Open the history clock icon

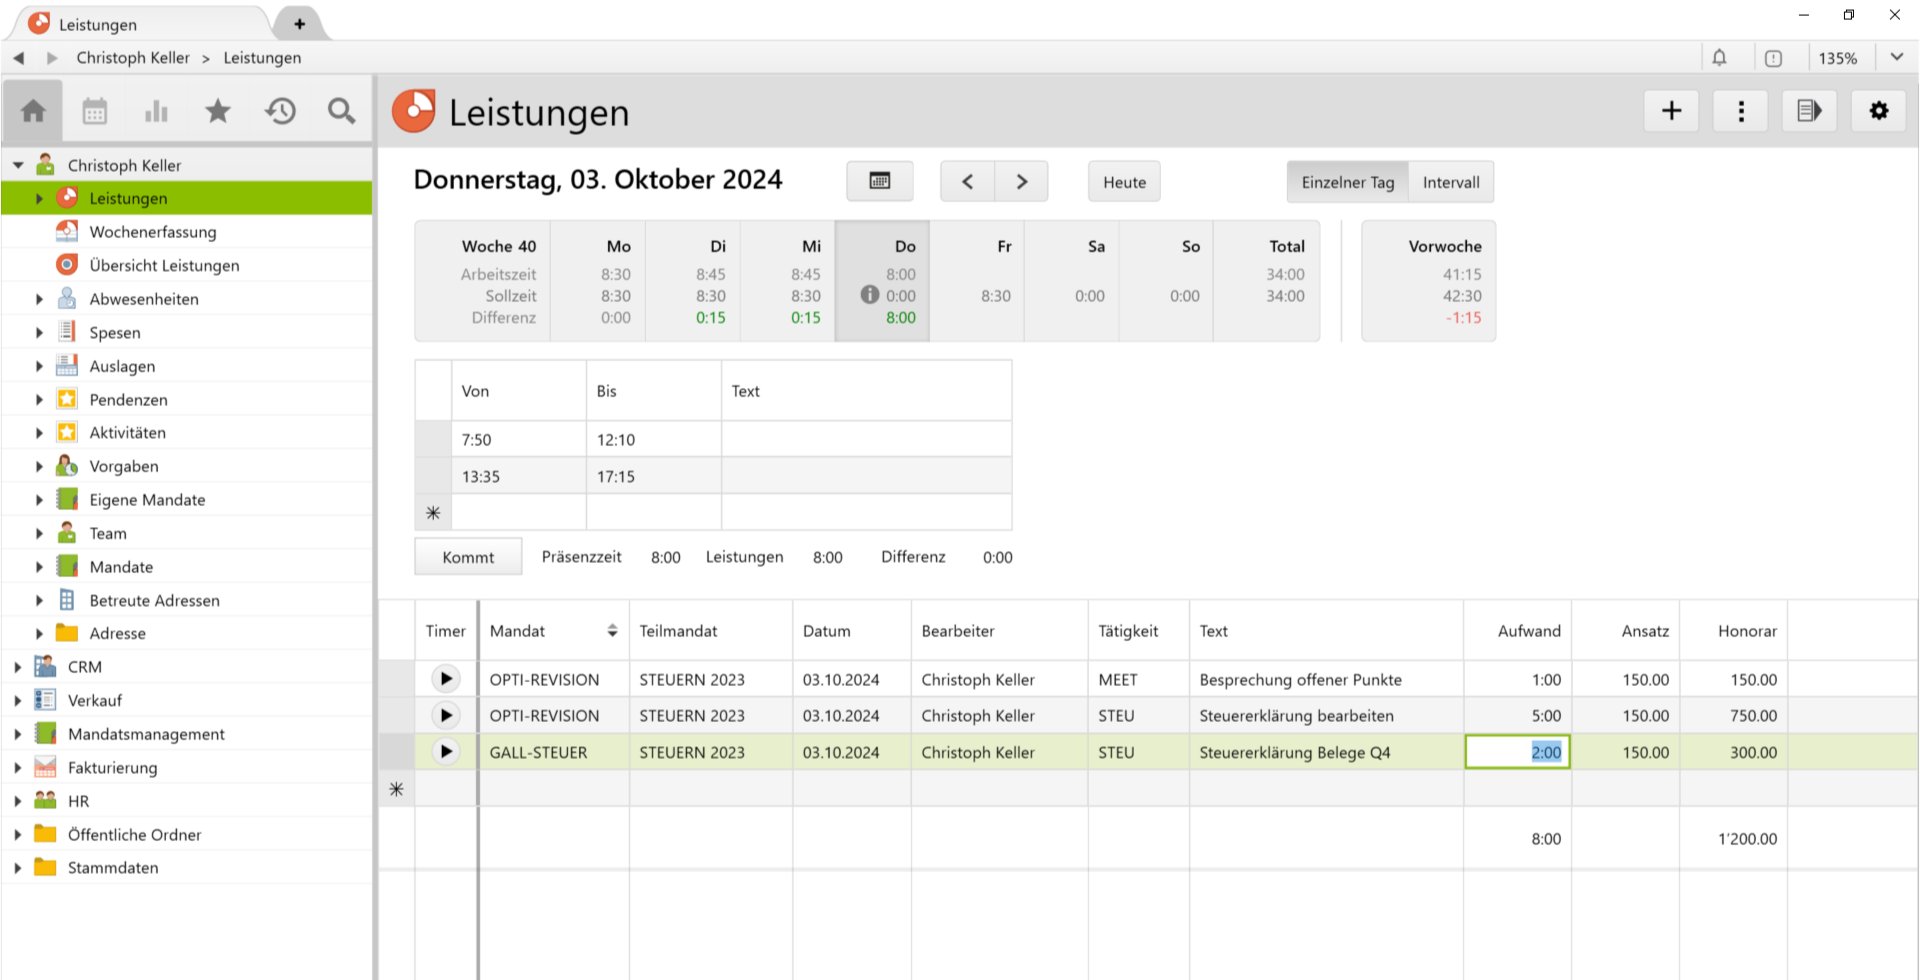[280, 111]
